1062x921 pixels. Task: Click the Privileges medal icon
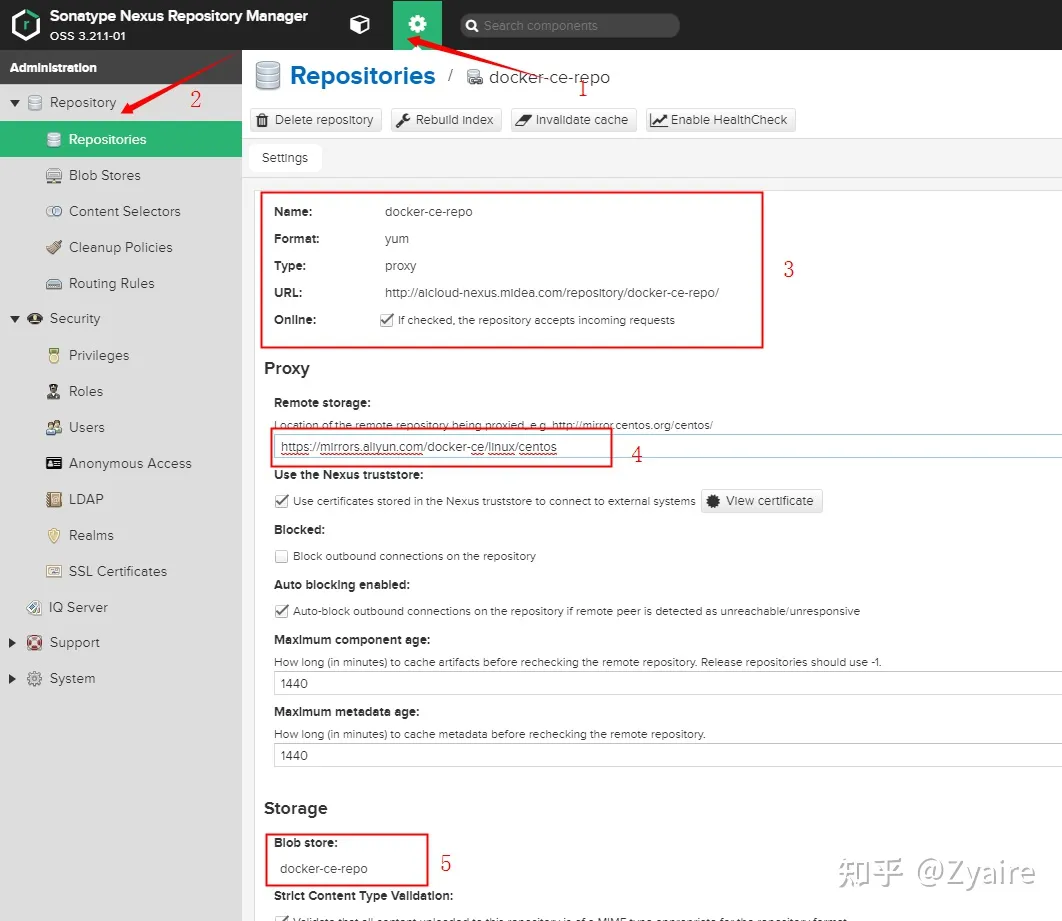(x=54, y=356)
